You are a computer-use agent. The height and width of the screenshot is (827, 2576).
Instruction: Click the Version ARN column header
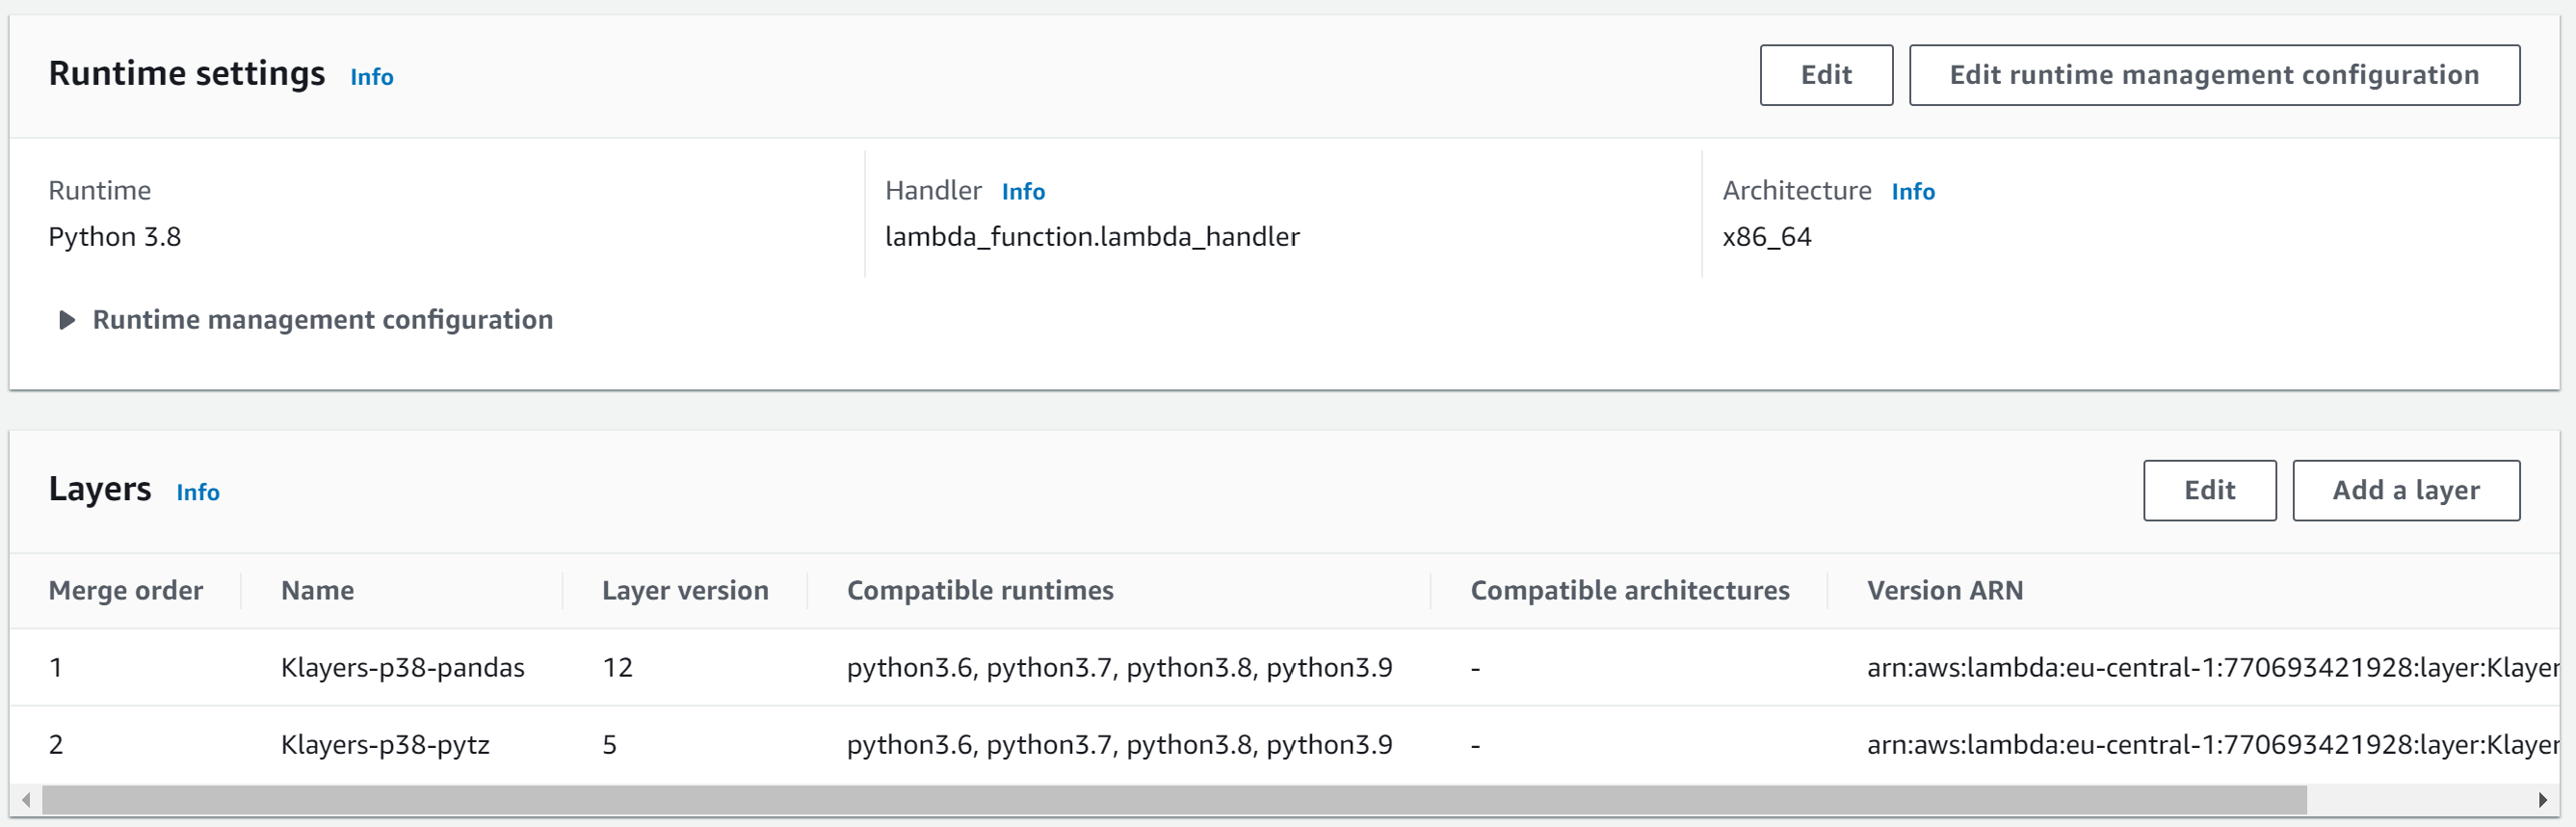[x=1944, y=590]
